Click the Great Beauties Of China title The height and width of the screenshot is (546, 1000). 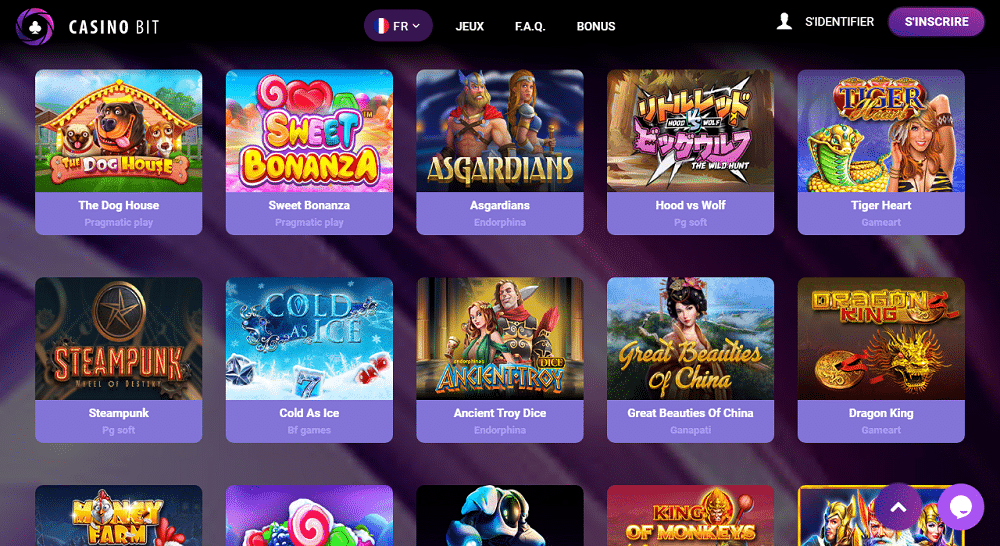coord(691,413)
